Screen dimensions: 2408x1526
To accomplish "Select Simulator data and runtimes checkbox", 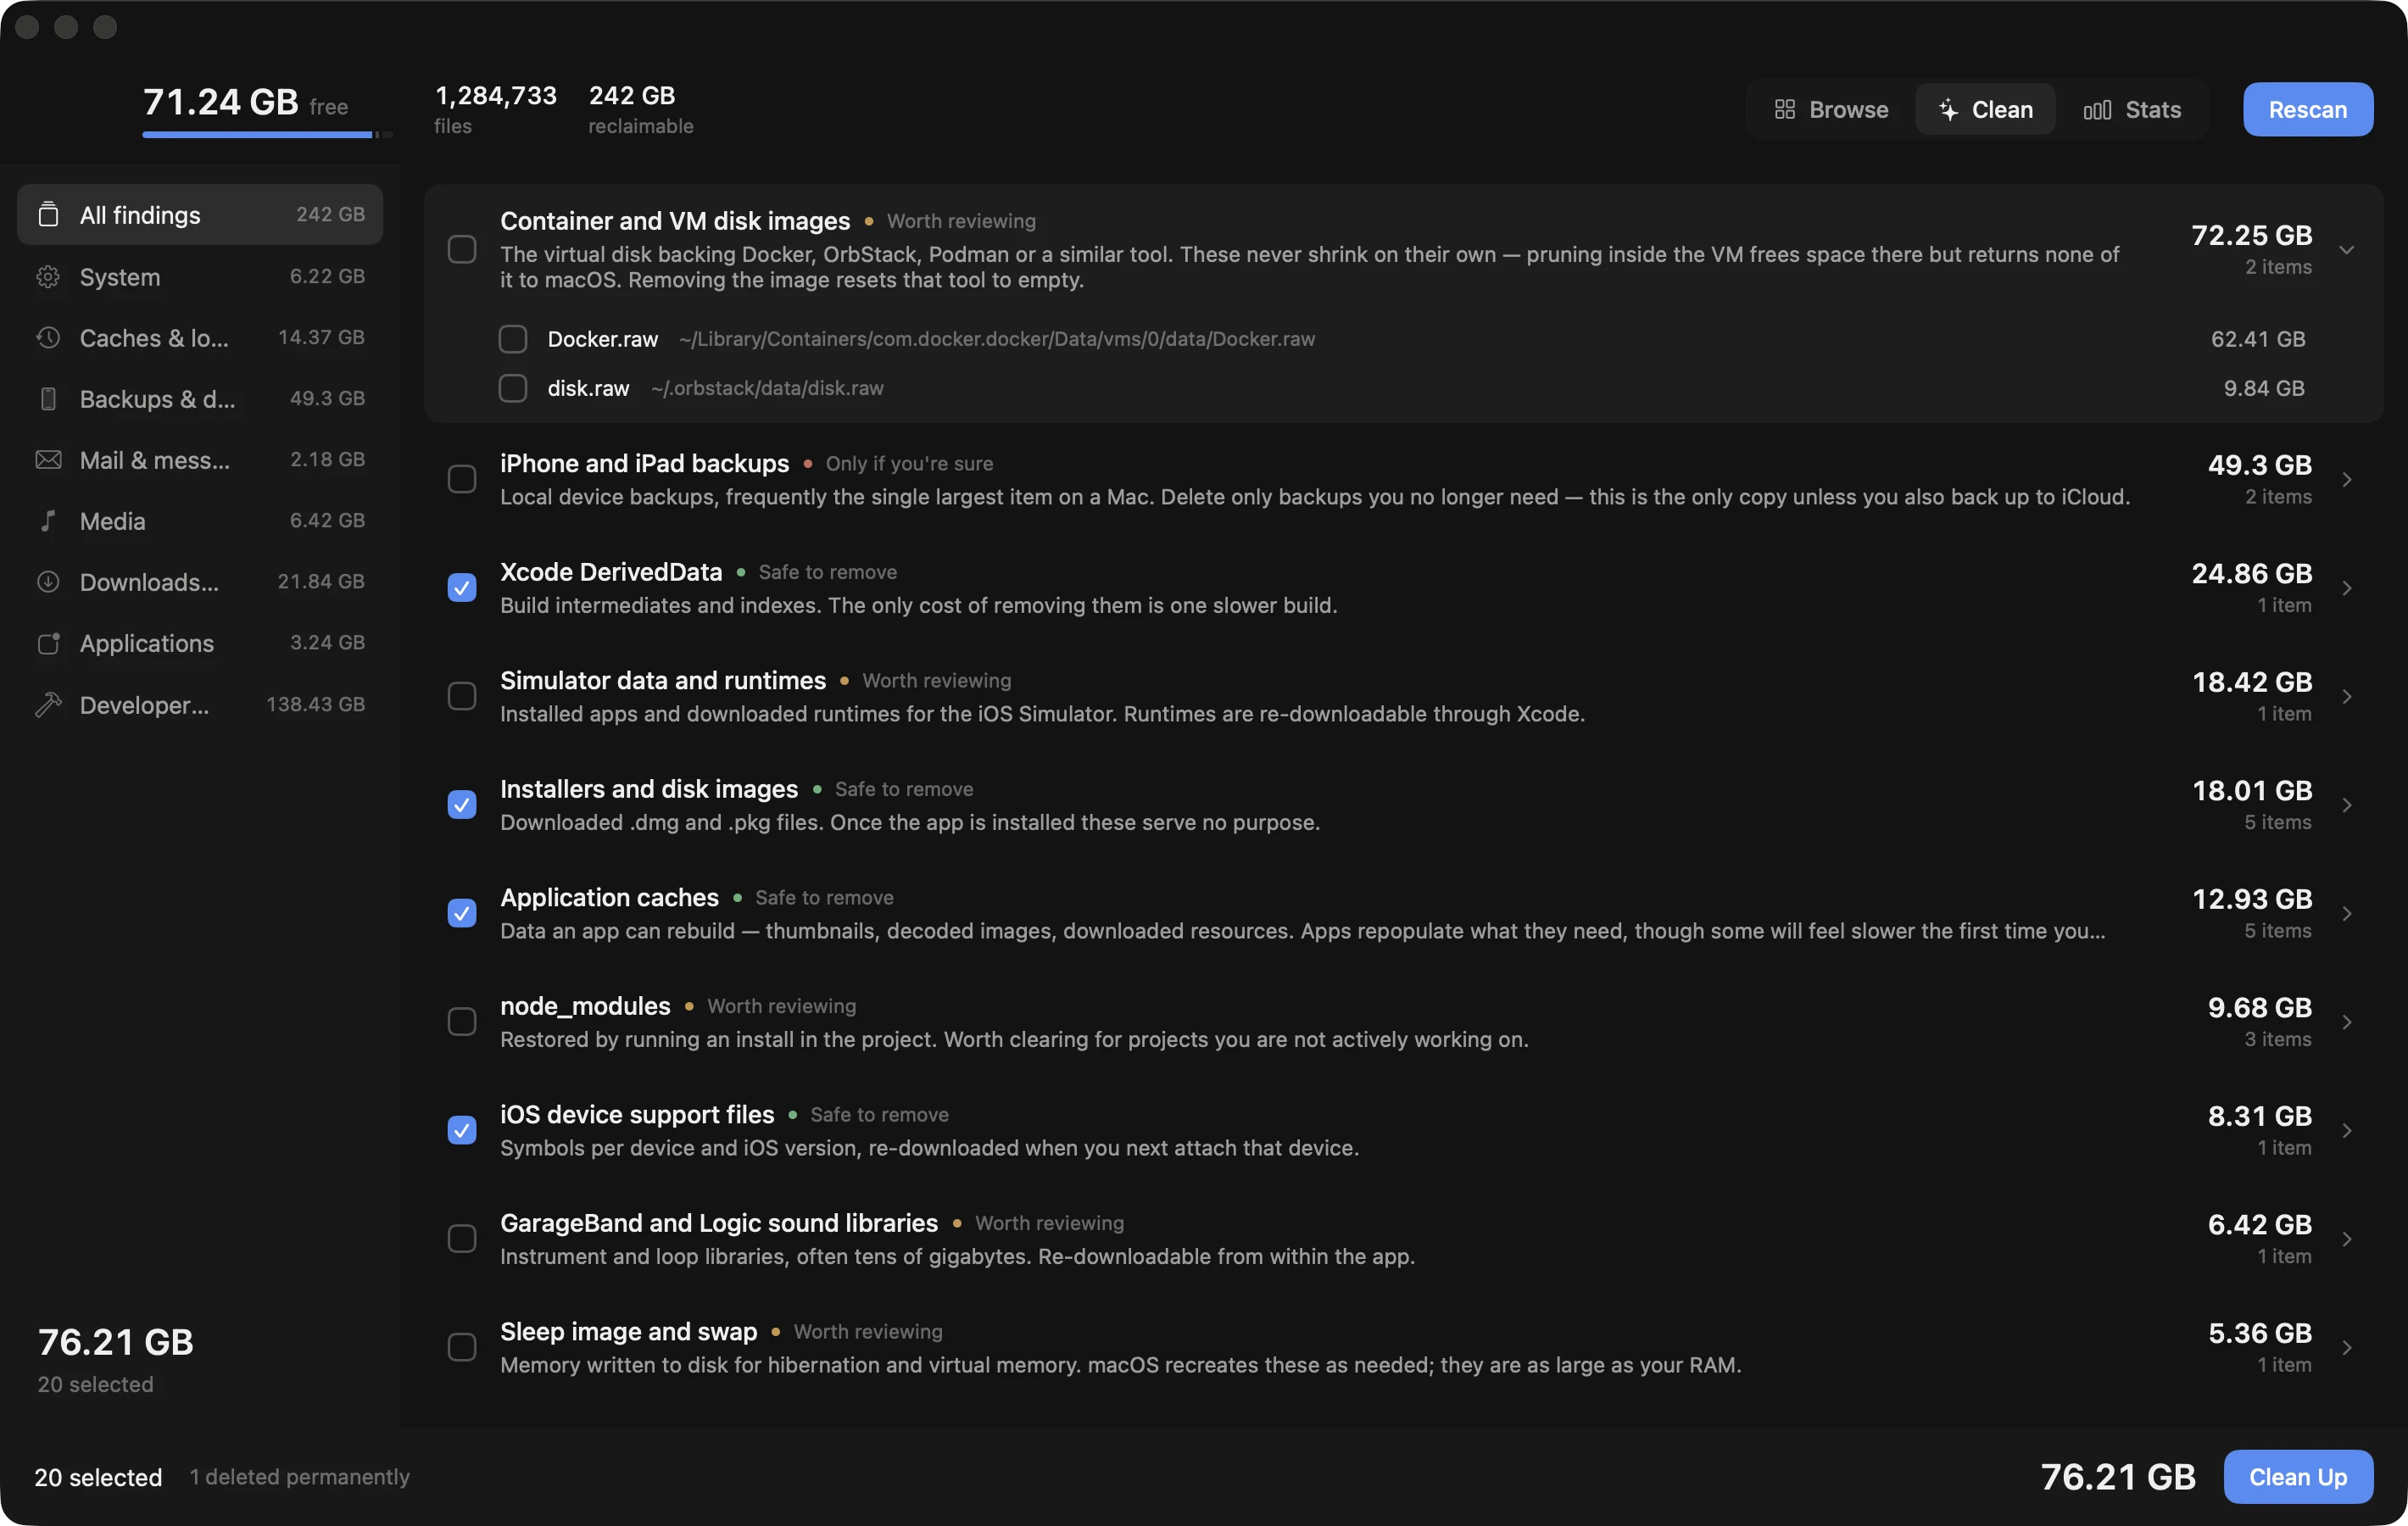I will tap(462, 696).
